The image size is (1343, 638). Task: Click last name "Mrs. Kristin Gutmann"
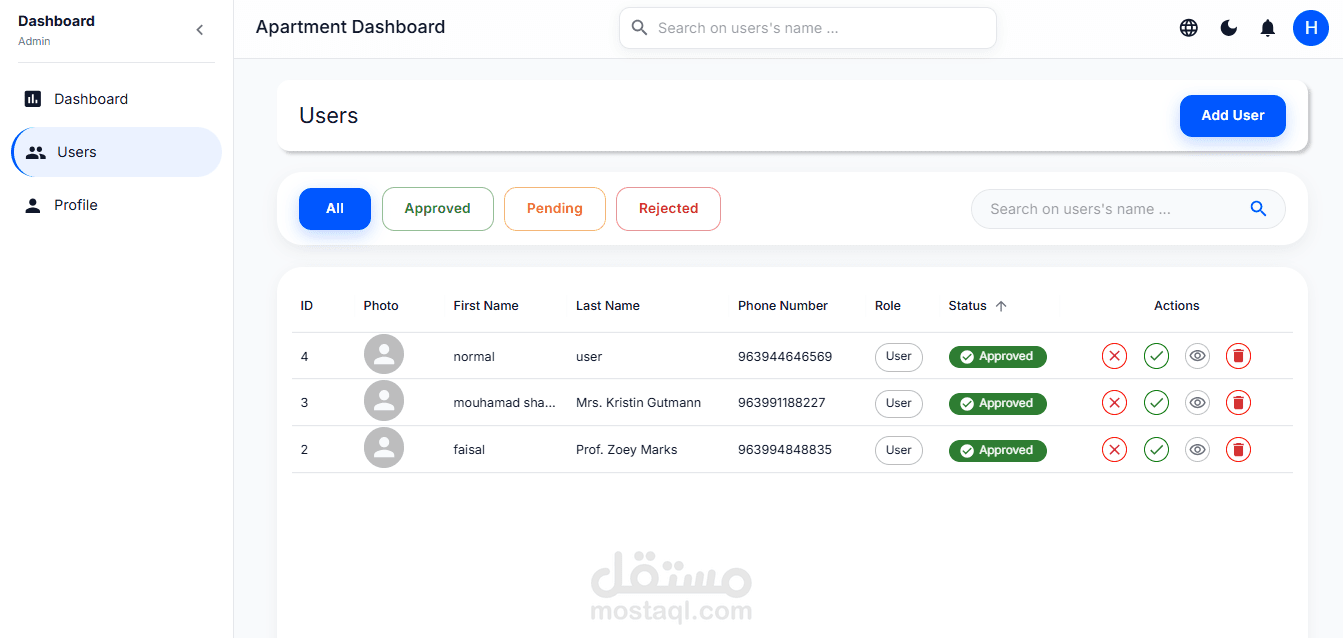click(x=638, y=403)
